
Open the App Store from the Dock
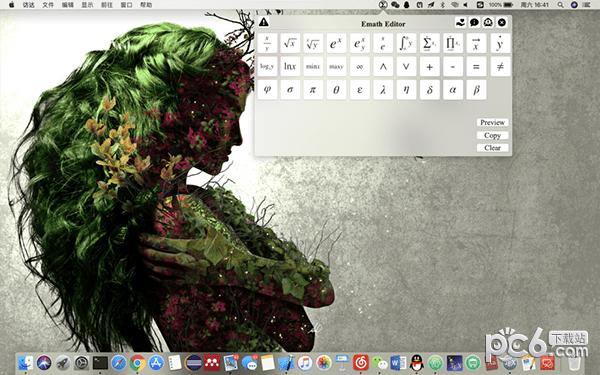coord(156,363)
